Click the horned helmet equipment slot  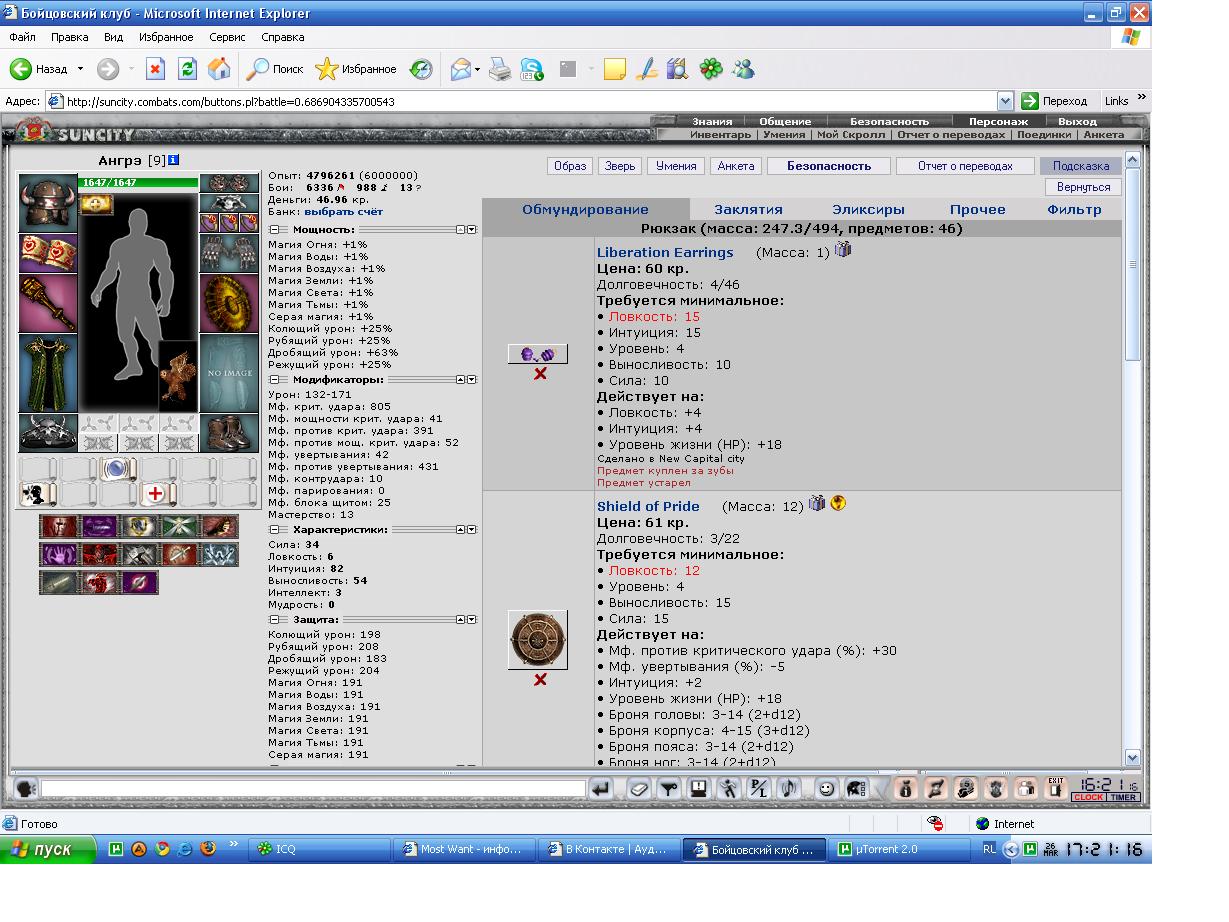click(x=48, y=203)
